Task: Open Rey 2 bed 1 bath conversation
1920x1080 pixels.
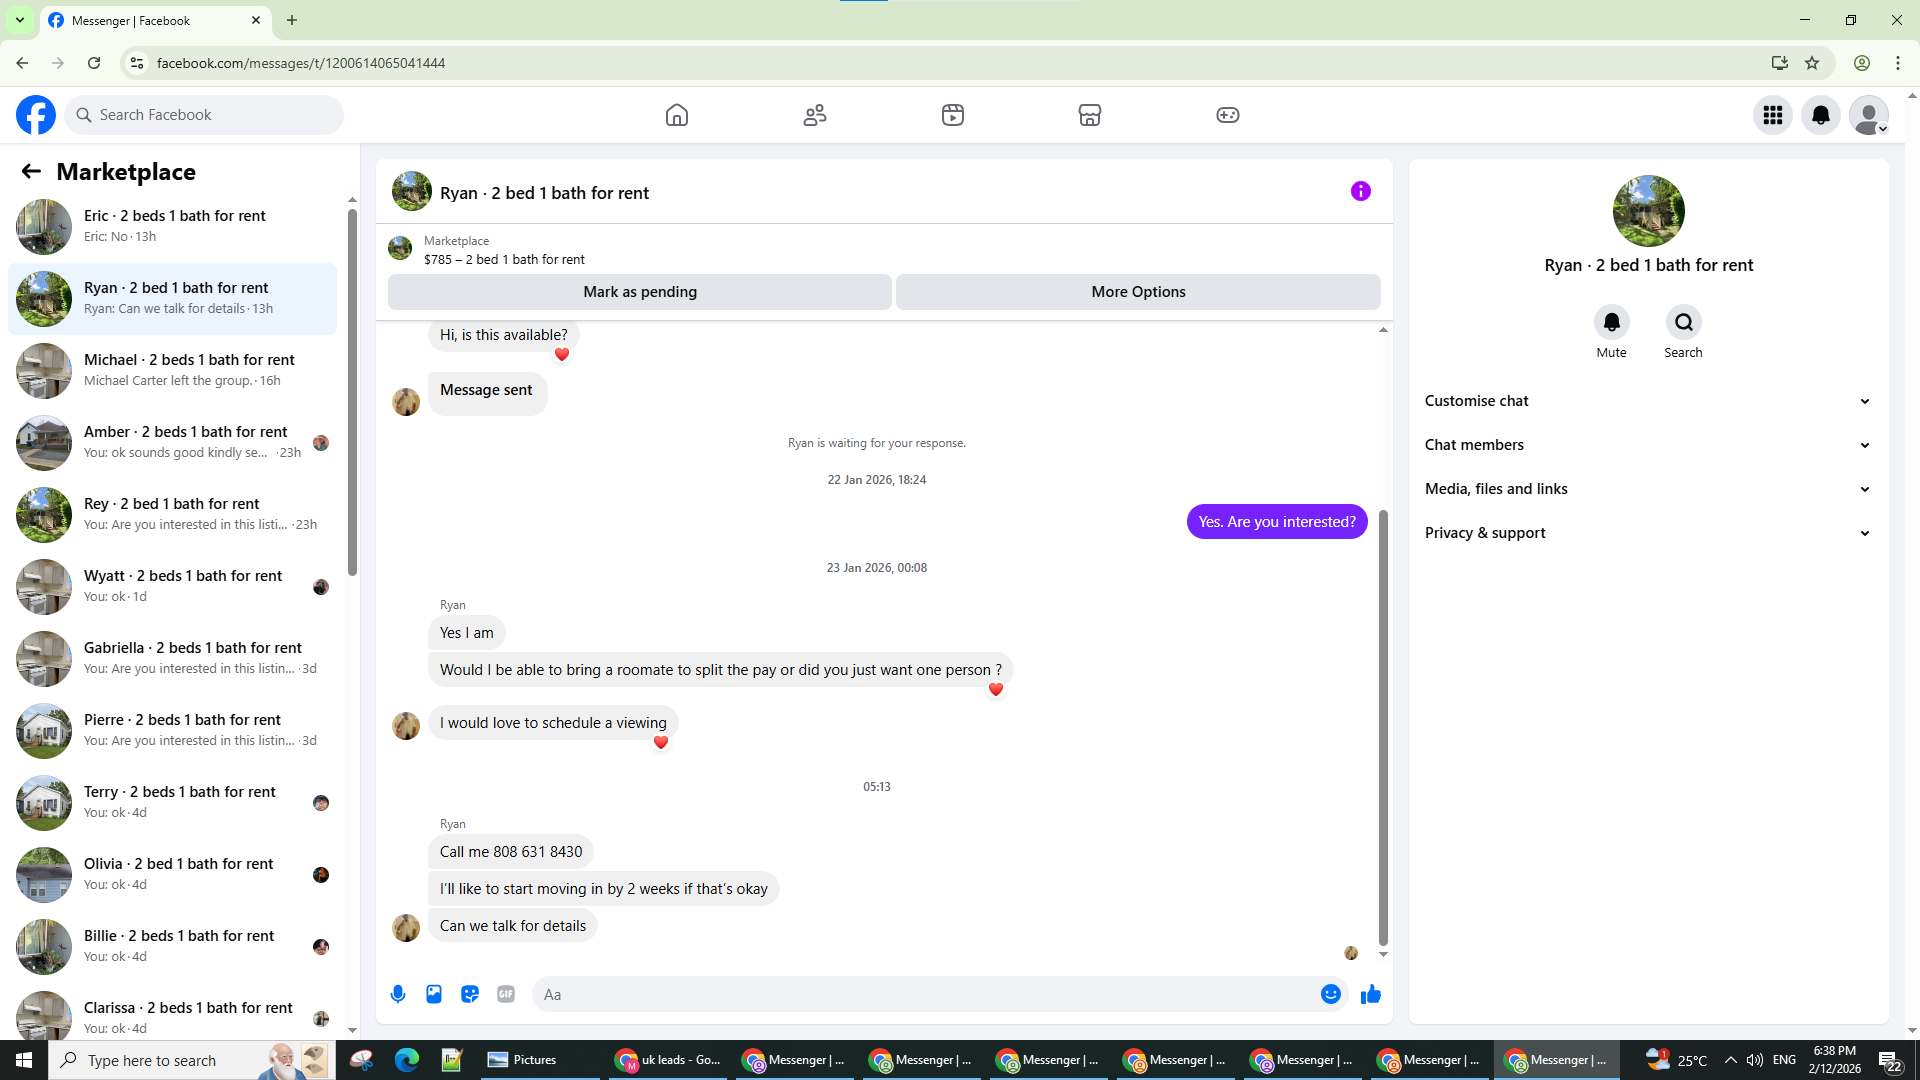Action: click(x=172, y=514)
